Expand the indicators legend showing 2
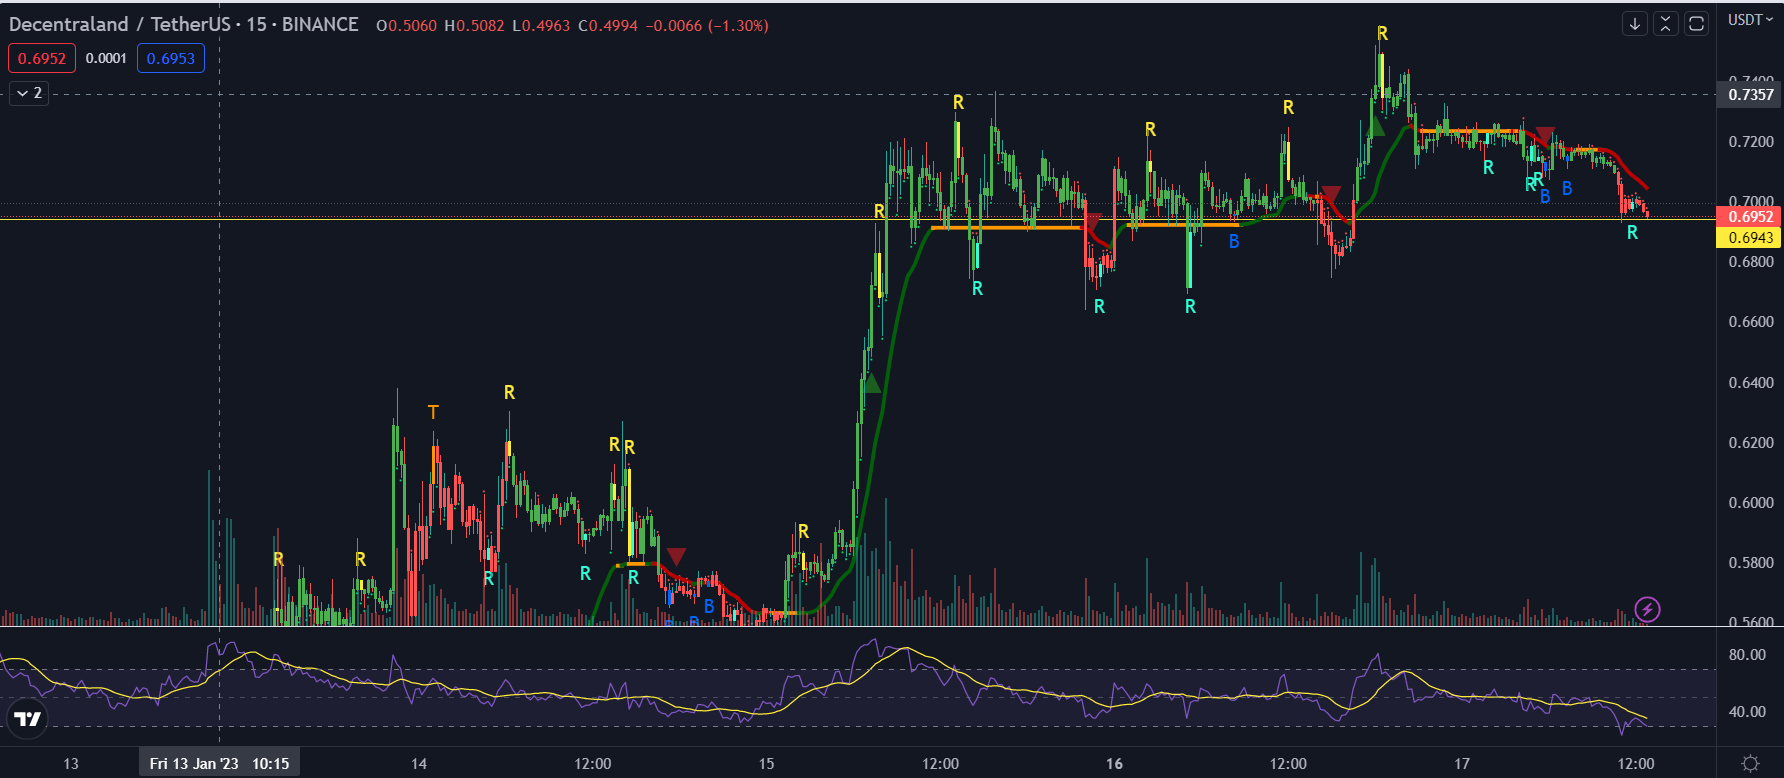 pyautogui.click(x=29, y=93)
